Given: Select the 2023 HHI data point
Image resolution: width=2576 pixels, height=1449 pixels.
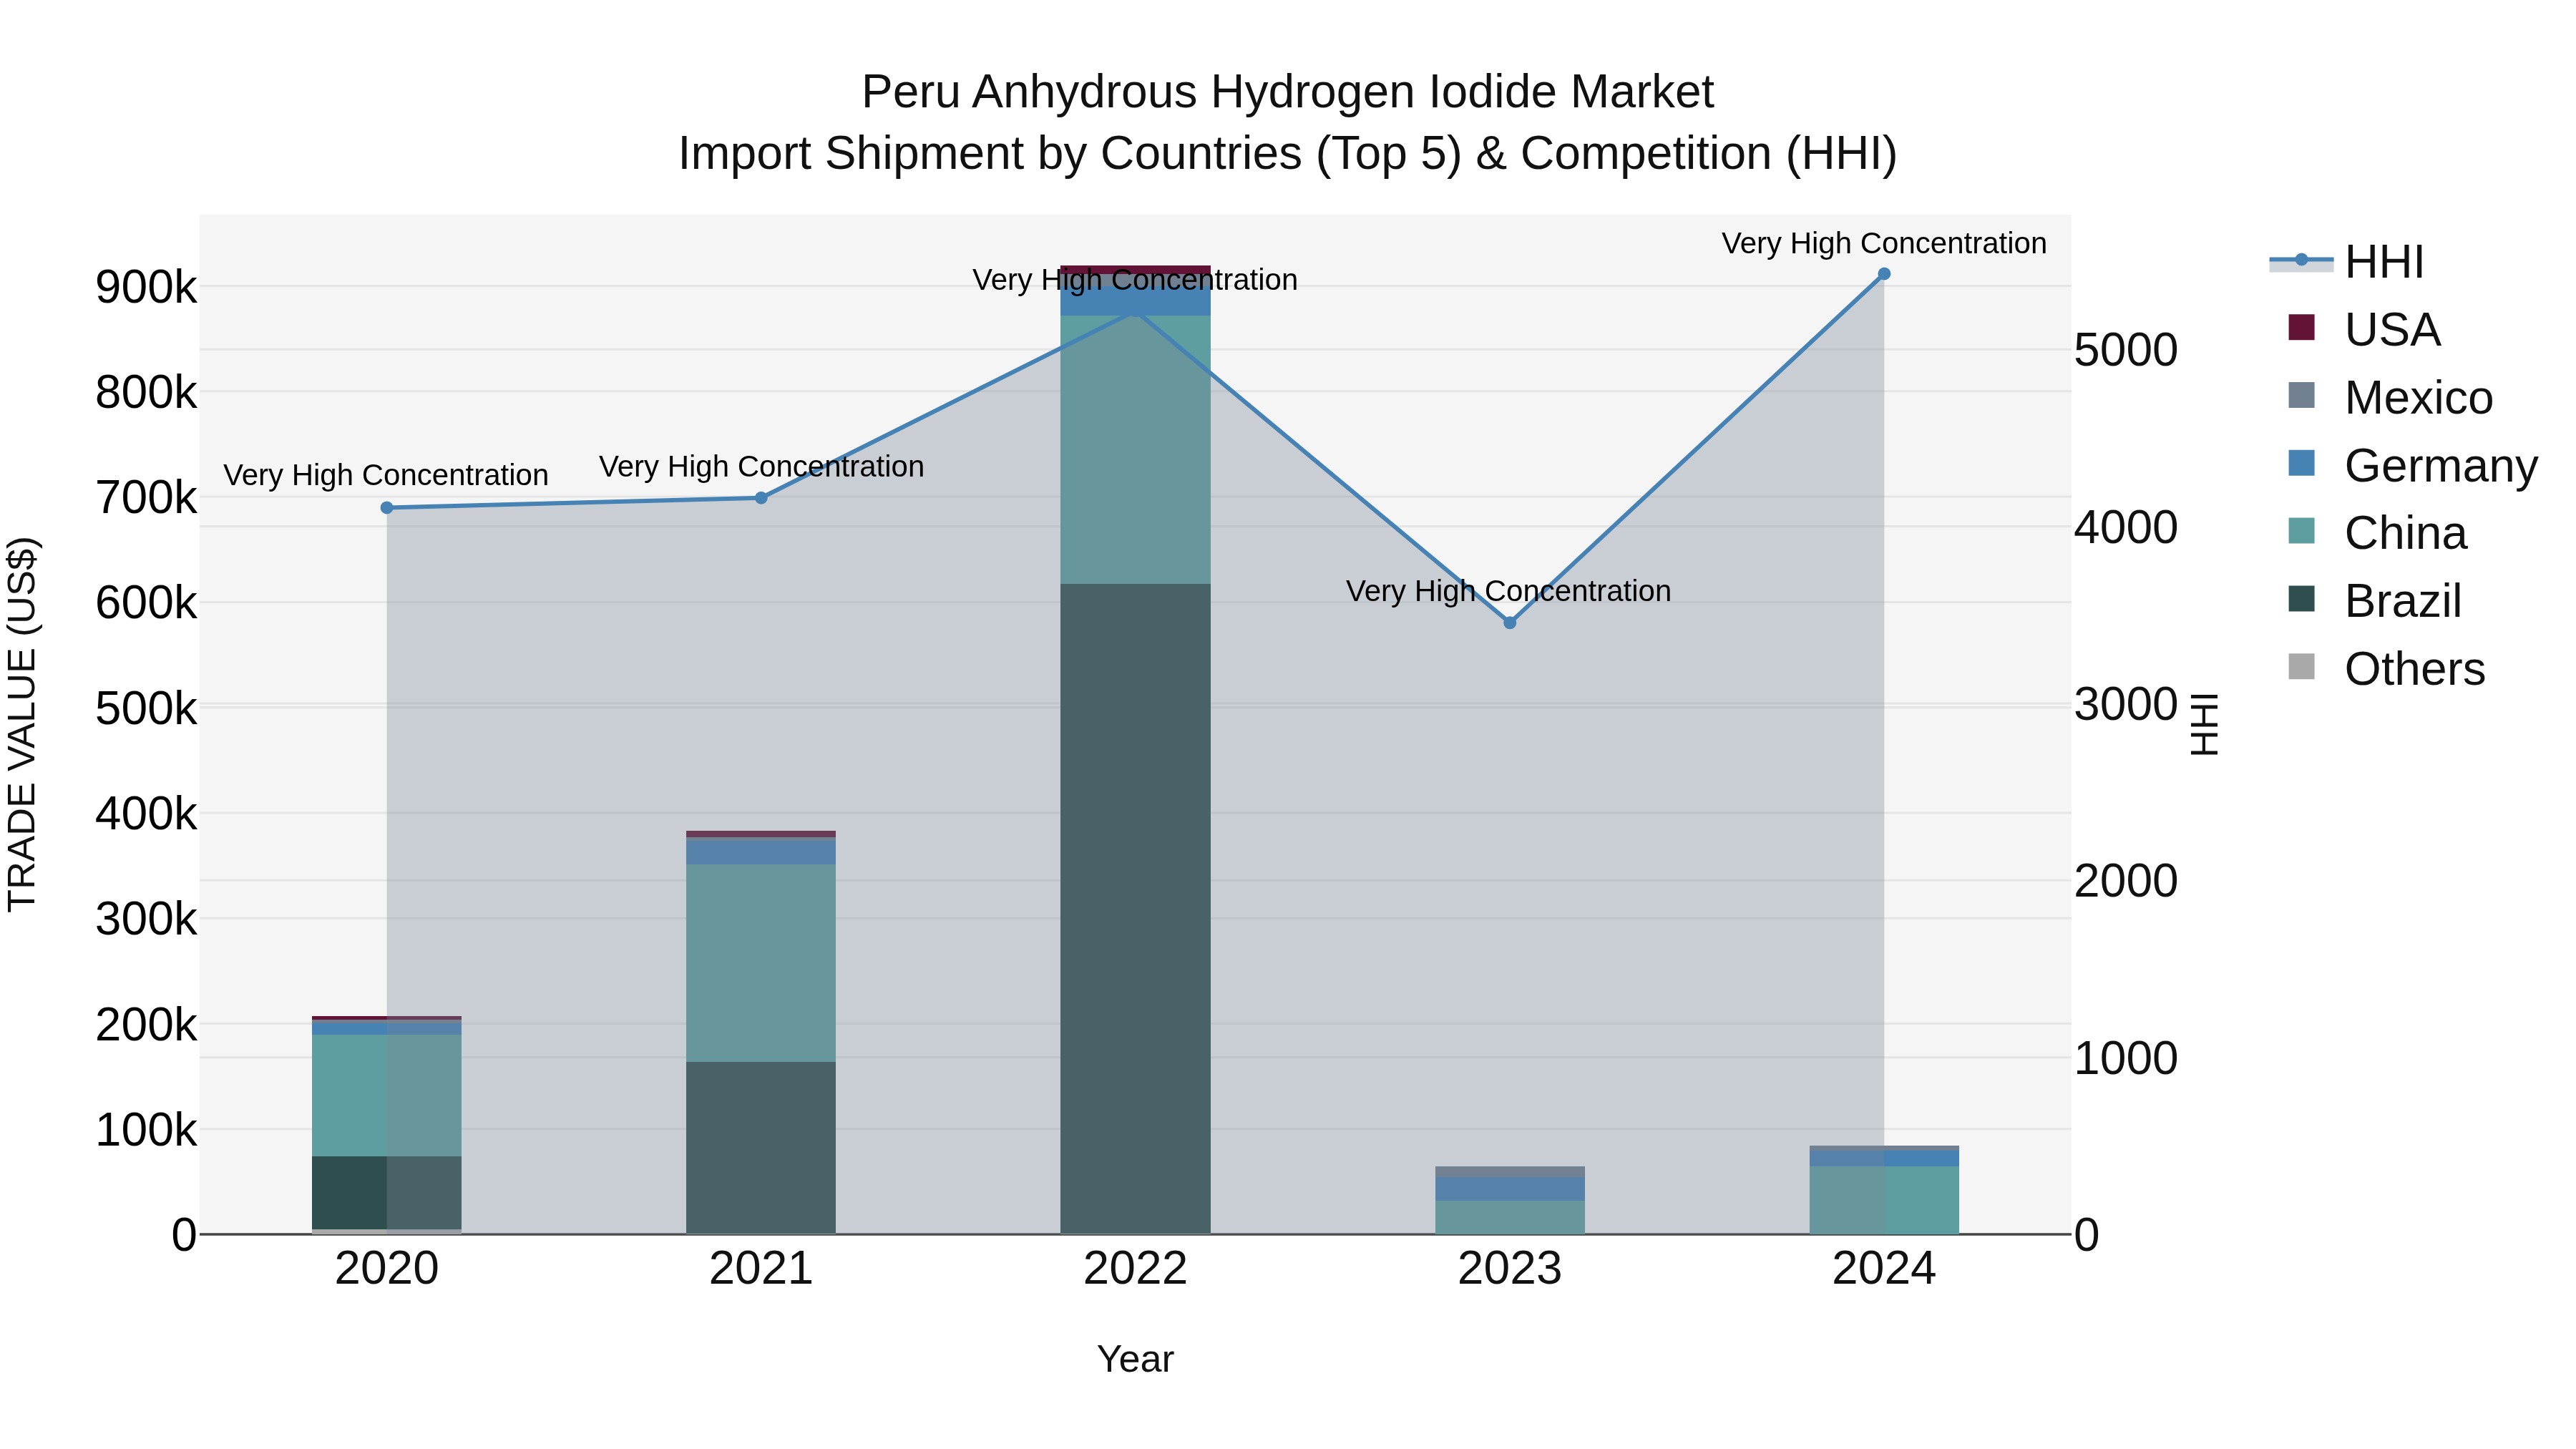Looking at the screenshot, I should tap(1510, 623).
